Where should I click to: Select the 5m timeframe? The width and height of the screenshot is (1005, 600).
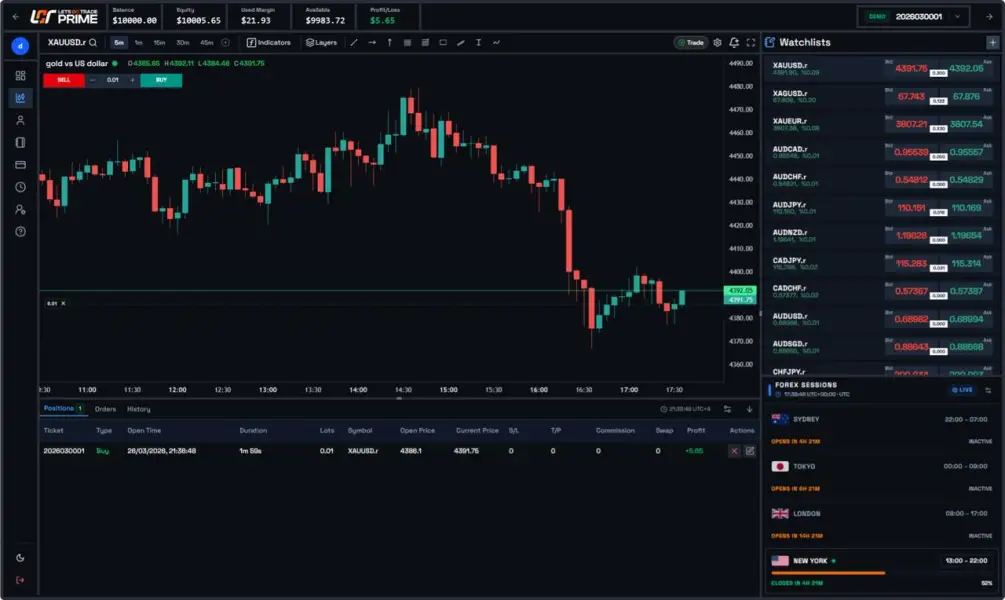119,43
